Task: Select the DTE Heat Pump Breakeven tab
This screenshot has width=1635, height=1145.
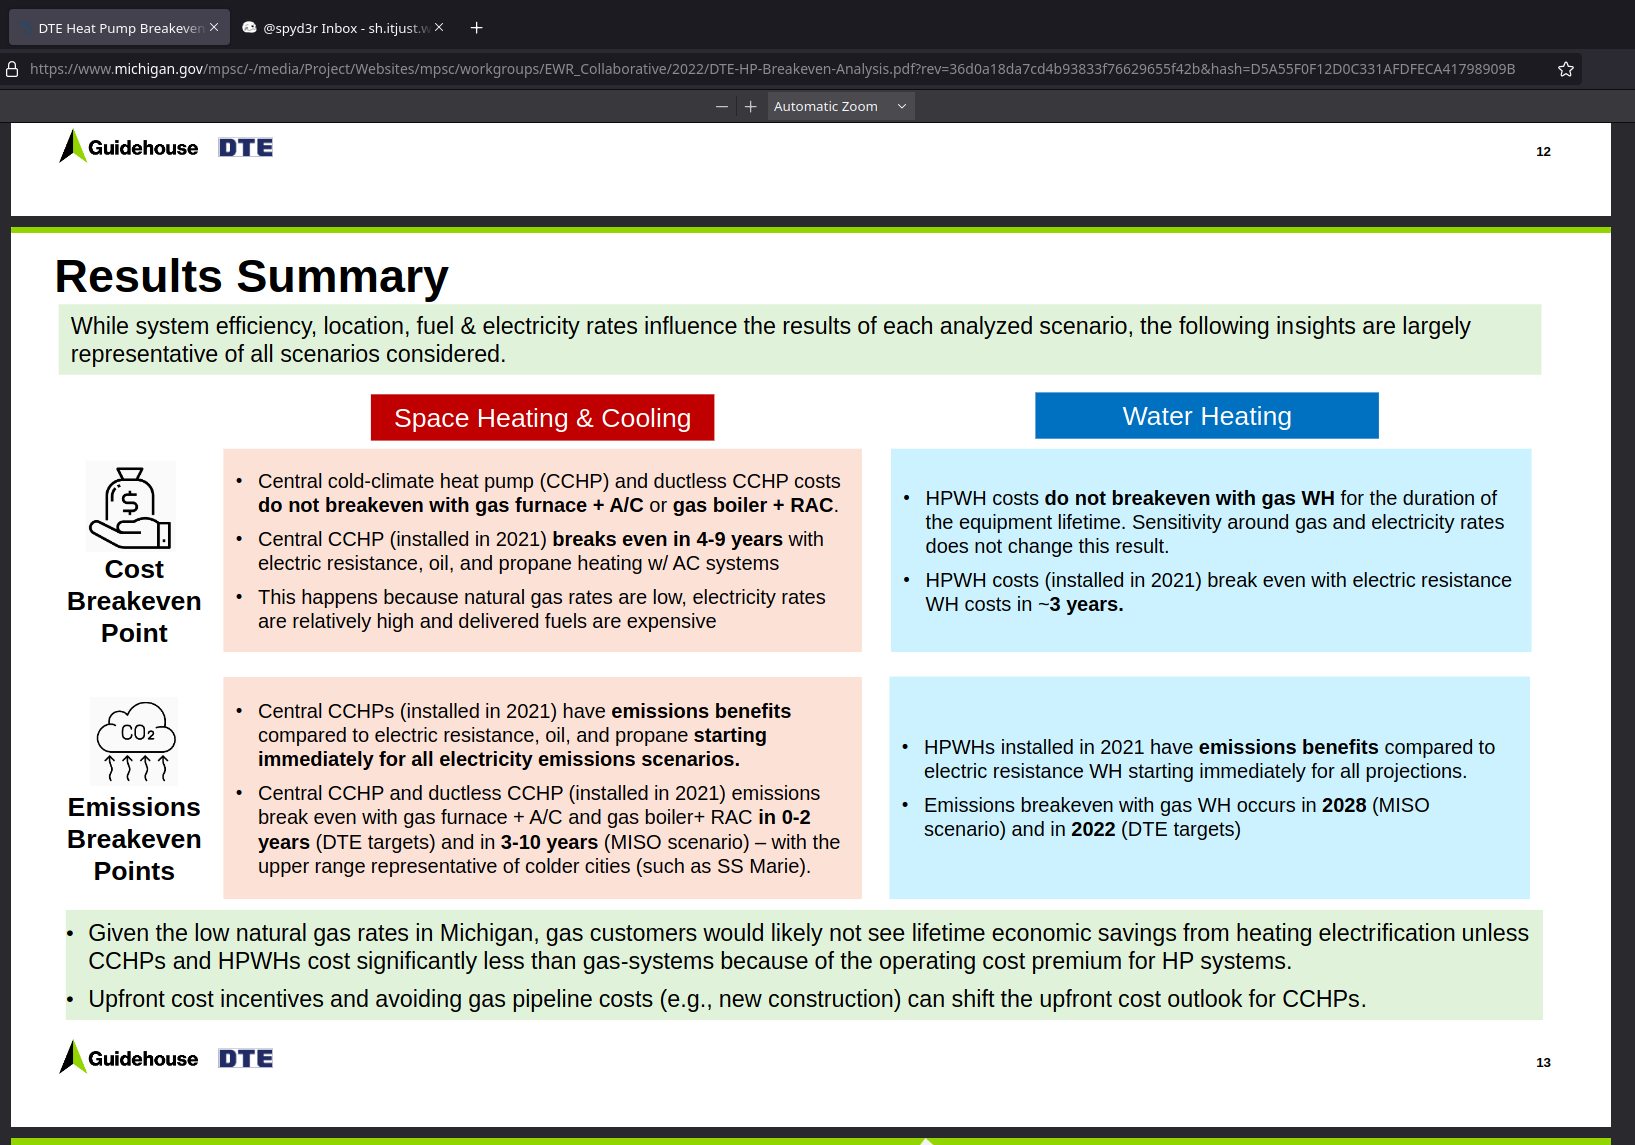Action: point(115,28)
